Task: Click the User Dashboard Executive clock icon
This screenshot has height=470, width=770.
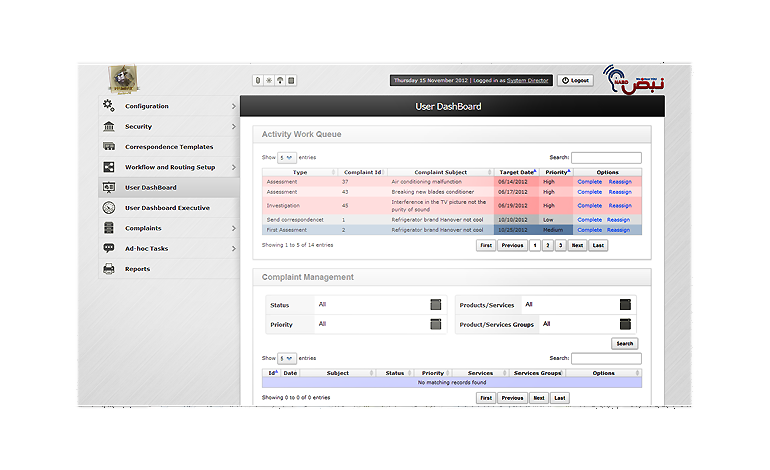Action: pos(109,208)
